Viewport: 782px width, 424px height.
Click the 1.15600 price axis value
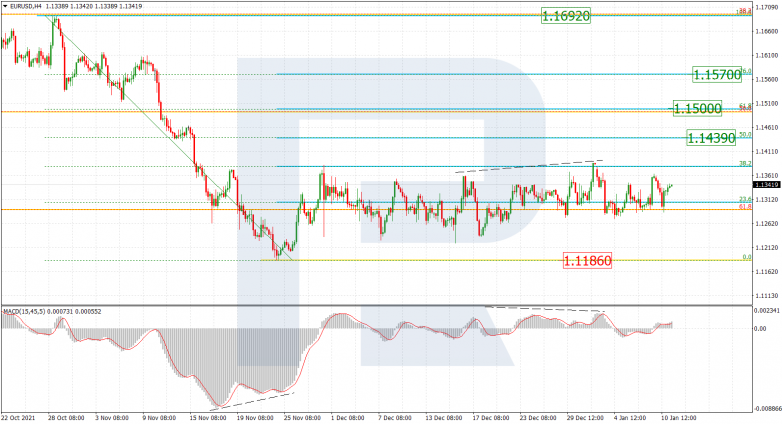[x=767, y=80]
